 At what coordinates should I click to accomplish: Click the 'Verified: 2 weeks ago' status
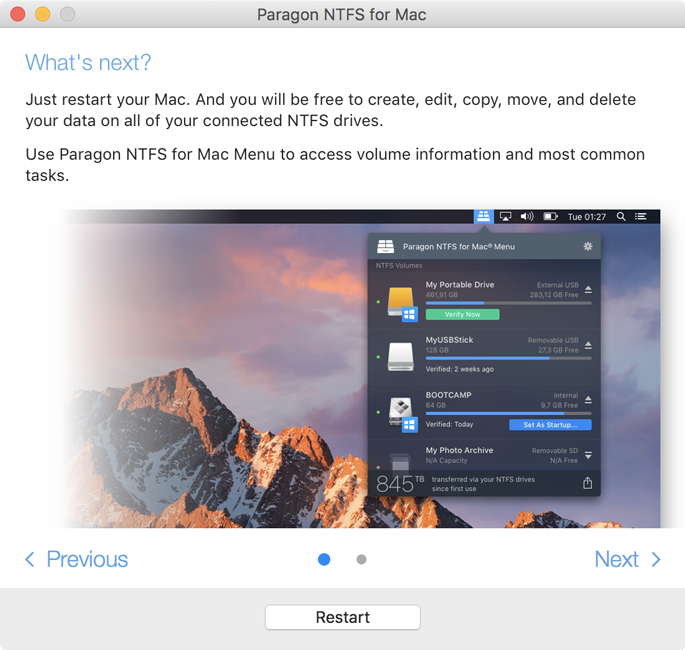(x=460, y=369)
